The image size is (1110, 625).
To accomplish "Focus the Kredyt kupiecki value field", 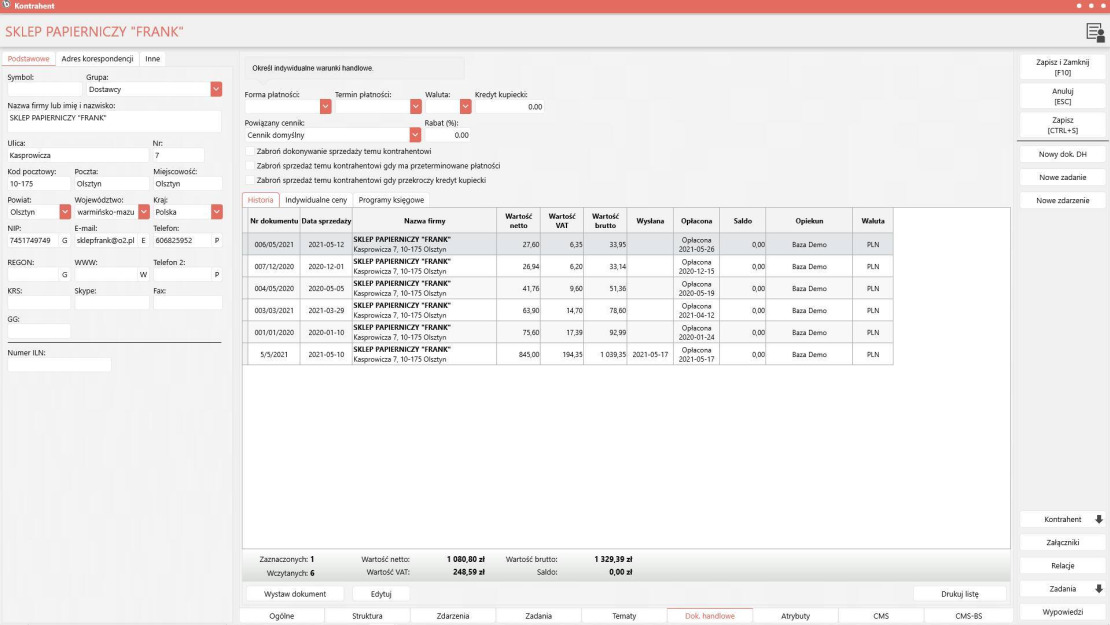I will (509, 107).
